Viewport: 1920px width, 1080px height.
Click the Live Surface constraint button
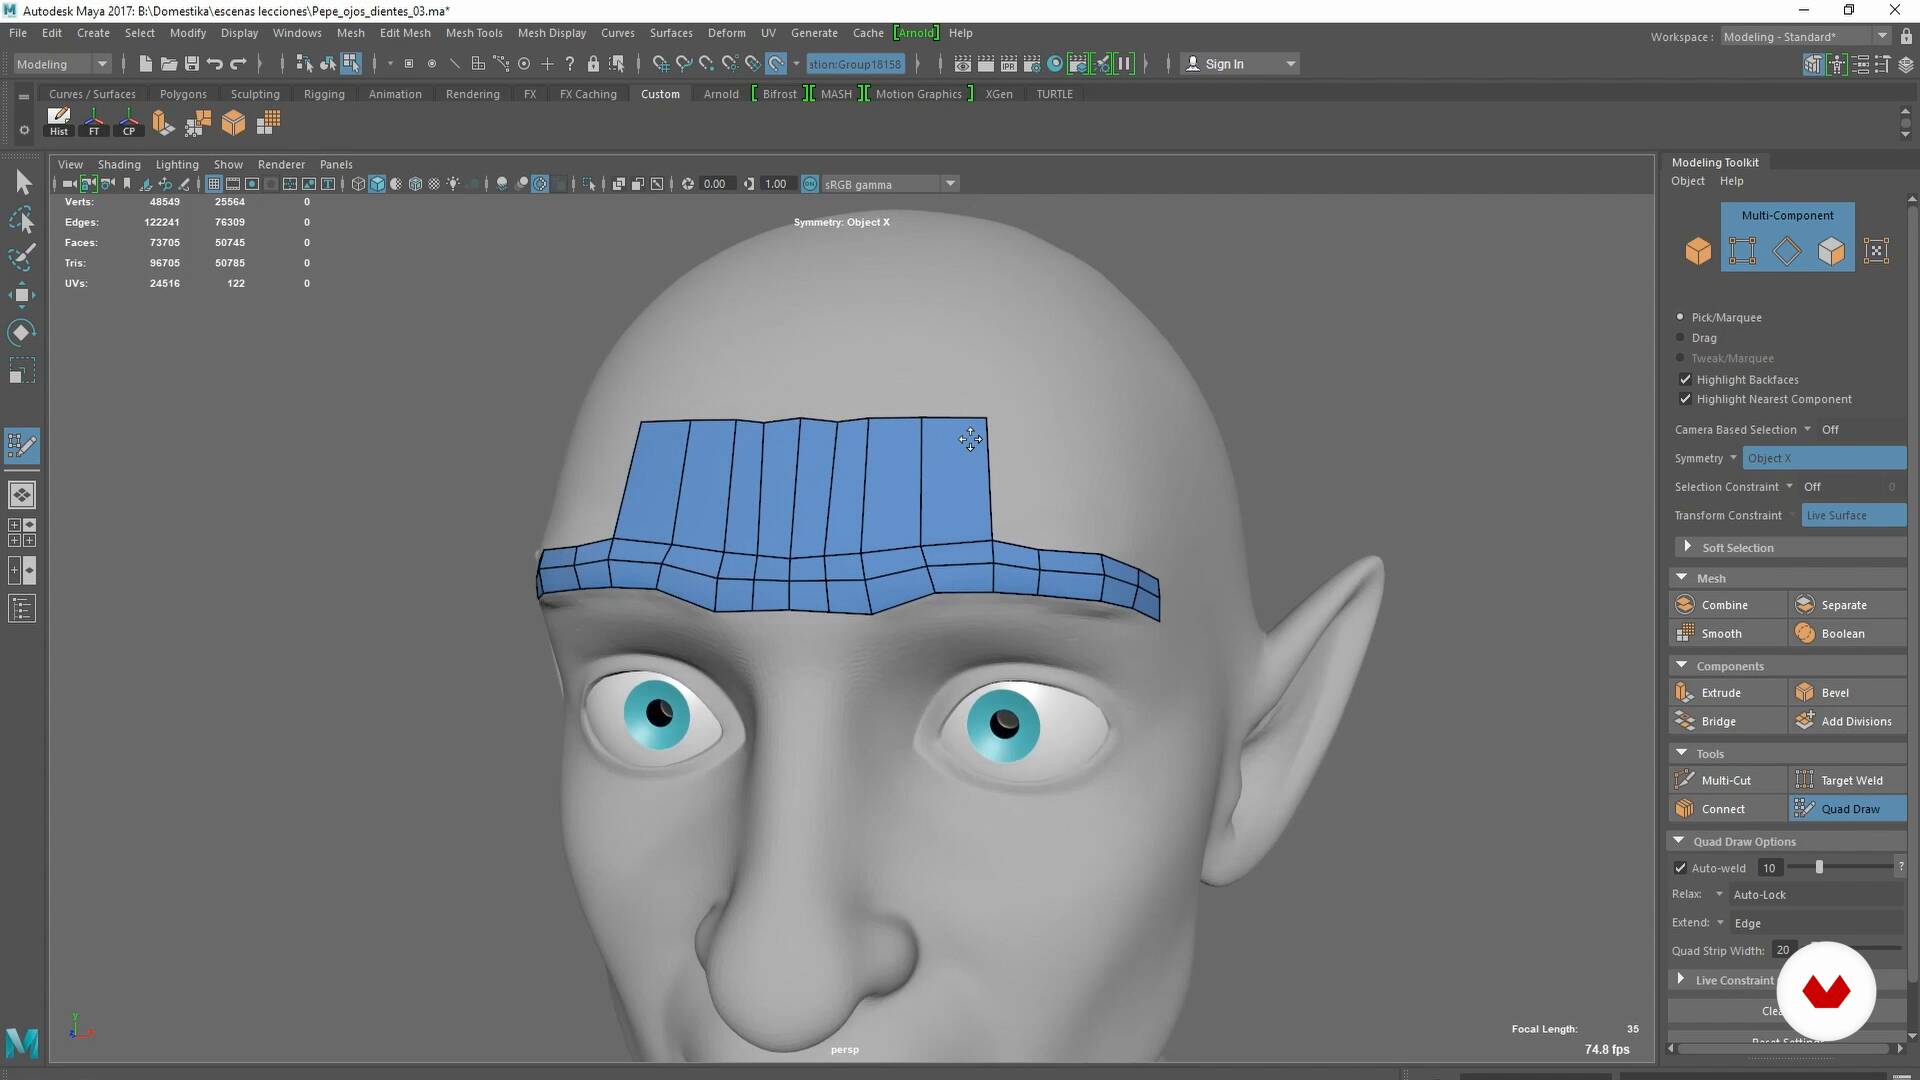[1852, 515]
